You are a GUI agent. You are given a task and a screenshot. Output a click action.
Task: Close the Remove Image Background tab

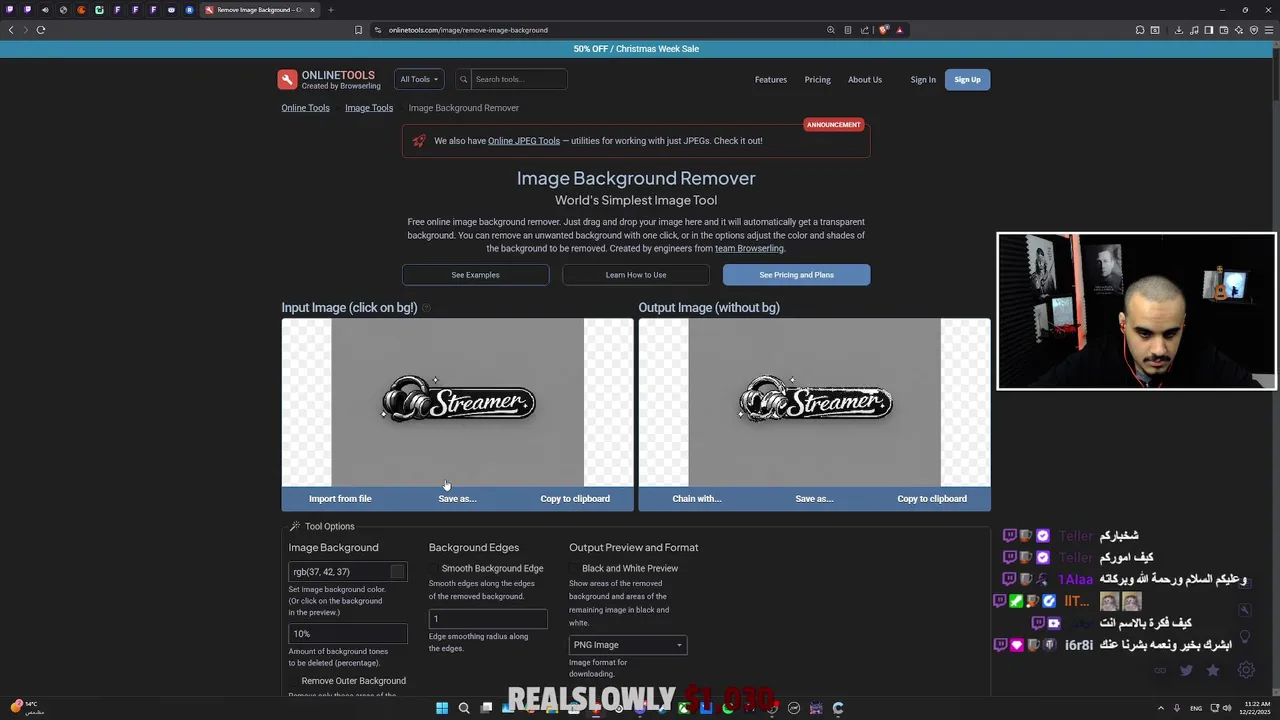click(x=312, y=10)
